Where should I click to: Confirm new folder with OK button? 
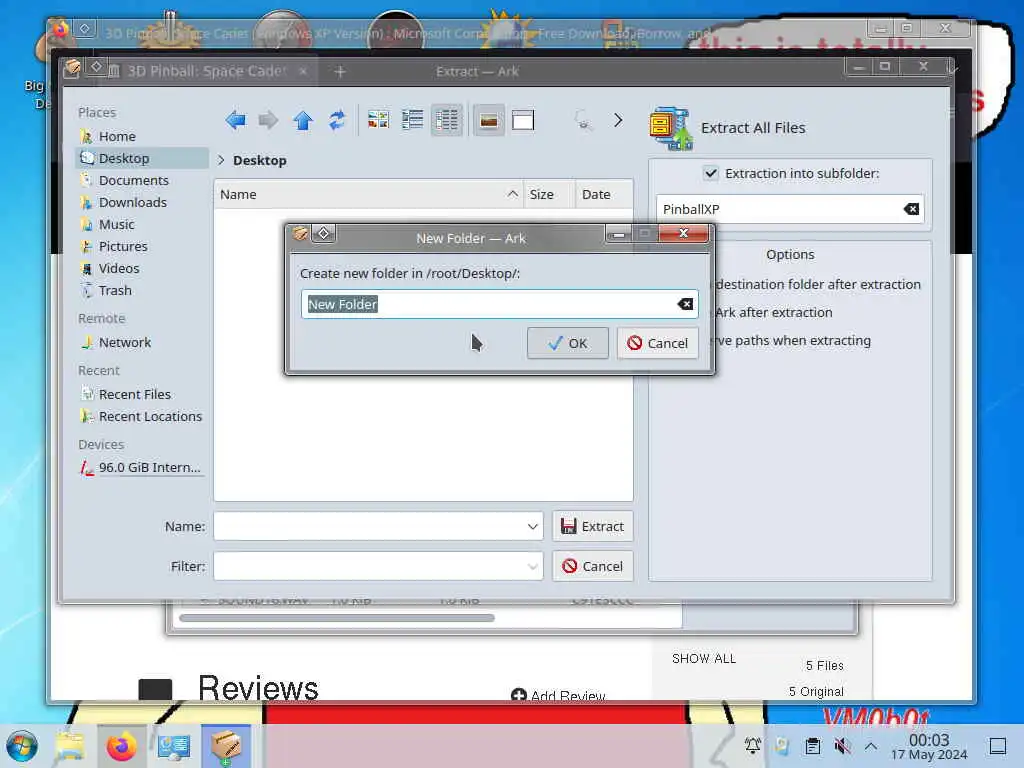(568, 343)
